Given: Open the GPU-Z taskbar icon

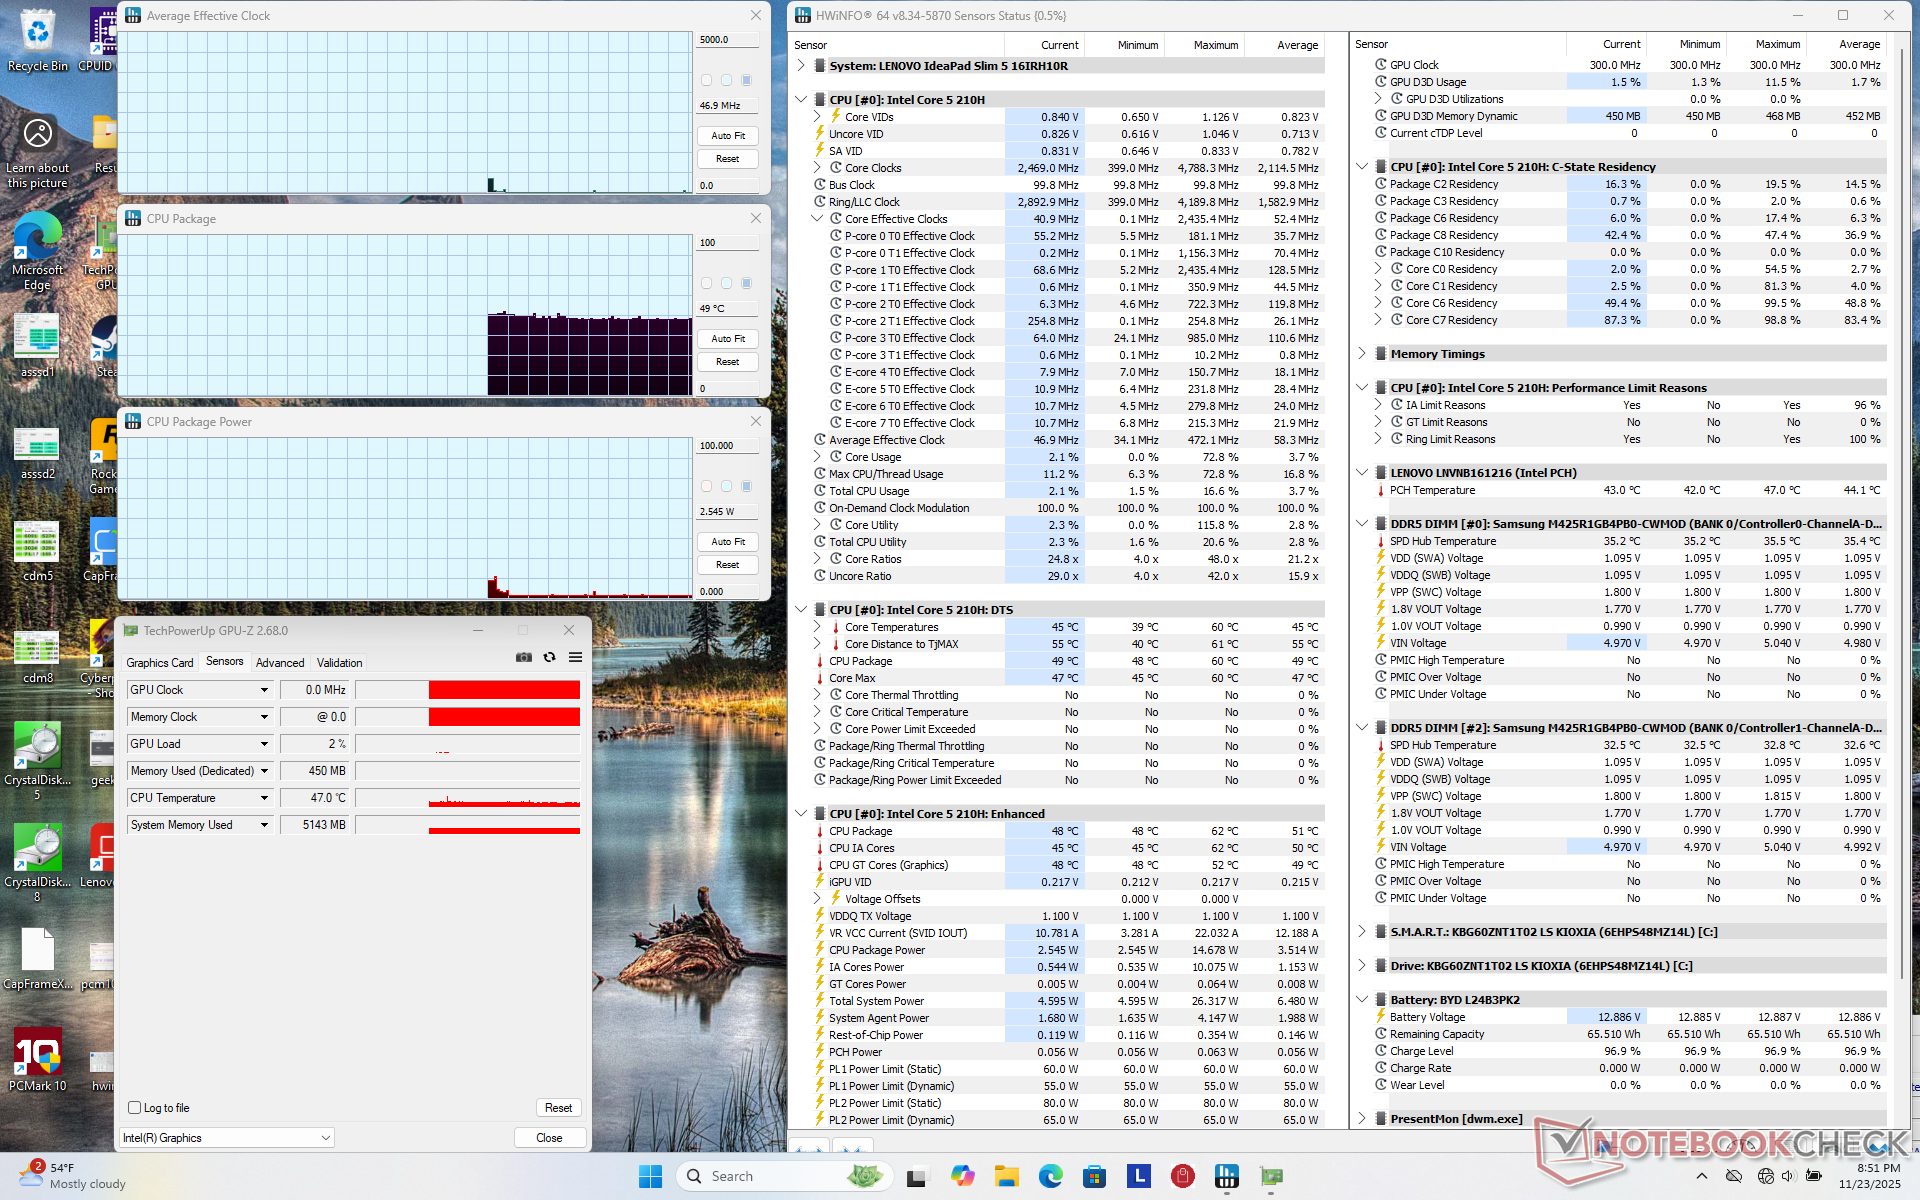Looking at the screenshot, I should coord(1271,1176).
